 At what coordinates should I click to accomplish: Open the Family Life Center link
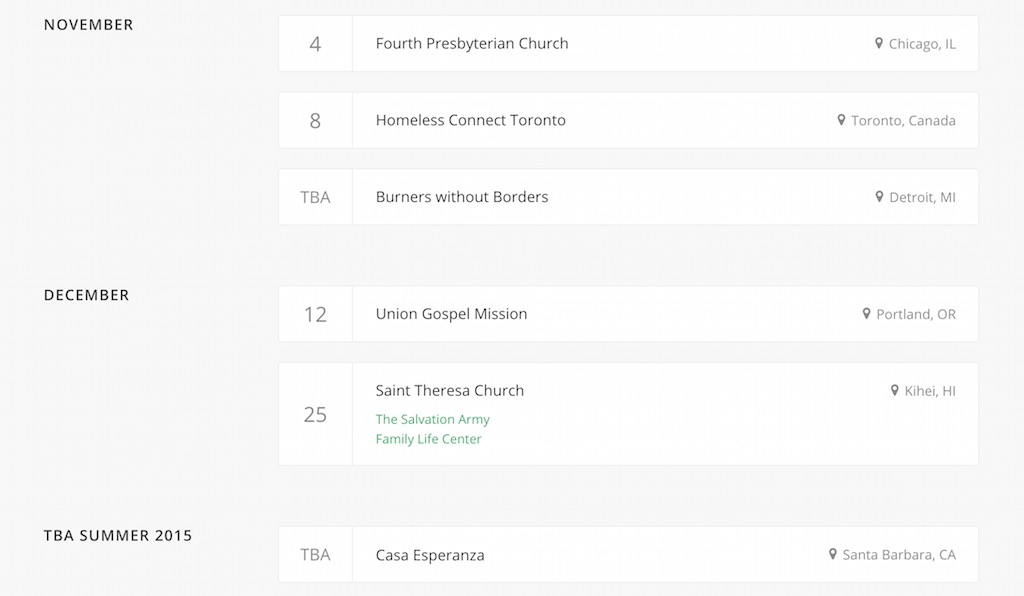pyautogui.click(x=428, y=439)
